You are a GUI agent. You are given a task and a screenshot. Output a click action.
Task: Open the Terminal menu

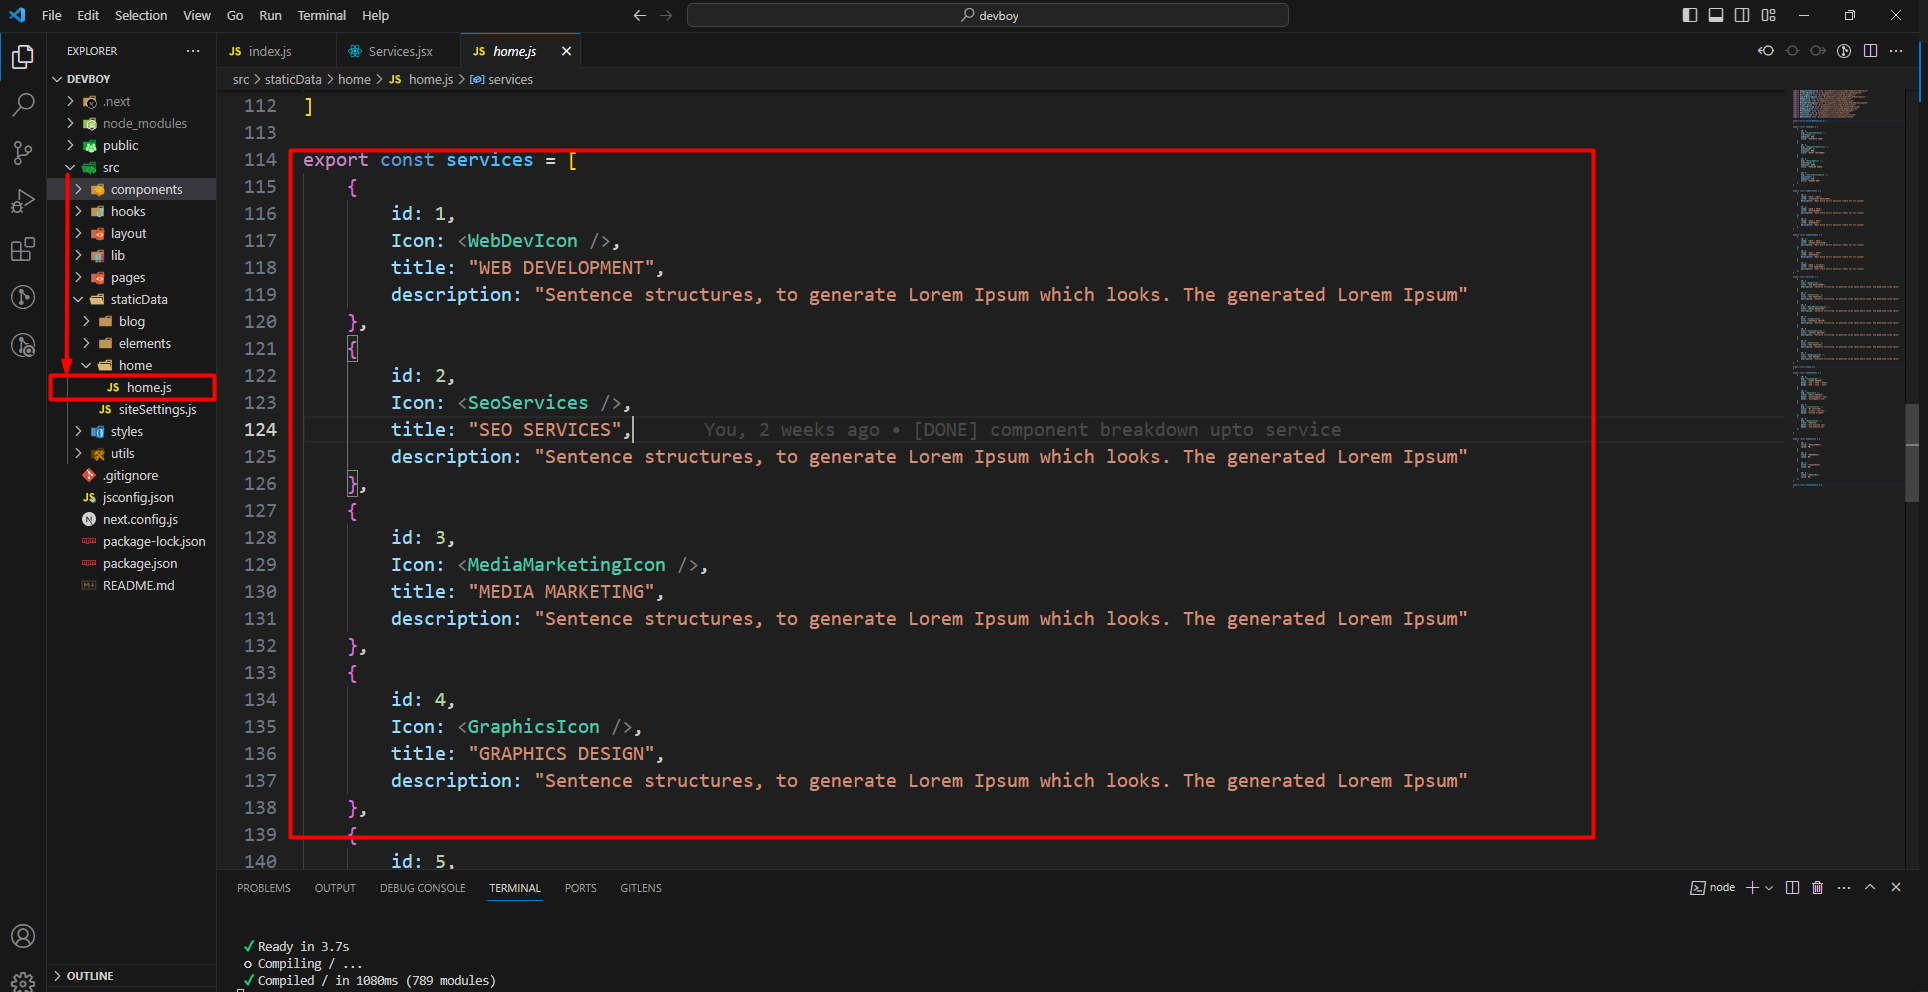[x=321, y=15]
